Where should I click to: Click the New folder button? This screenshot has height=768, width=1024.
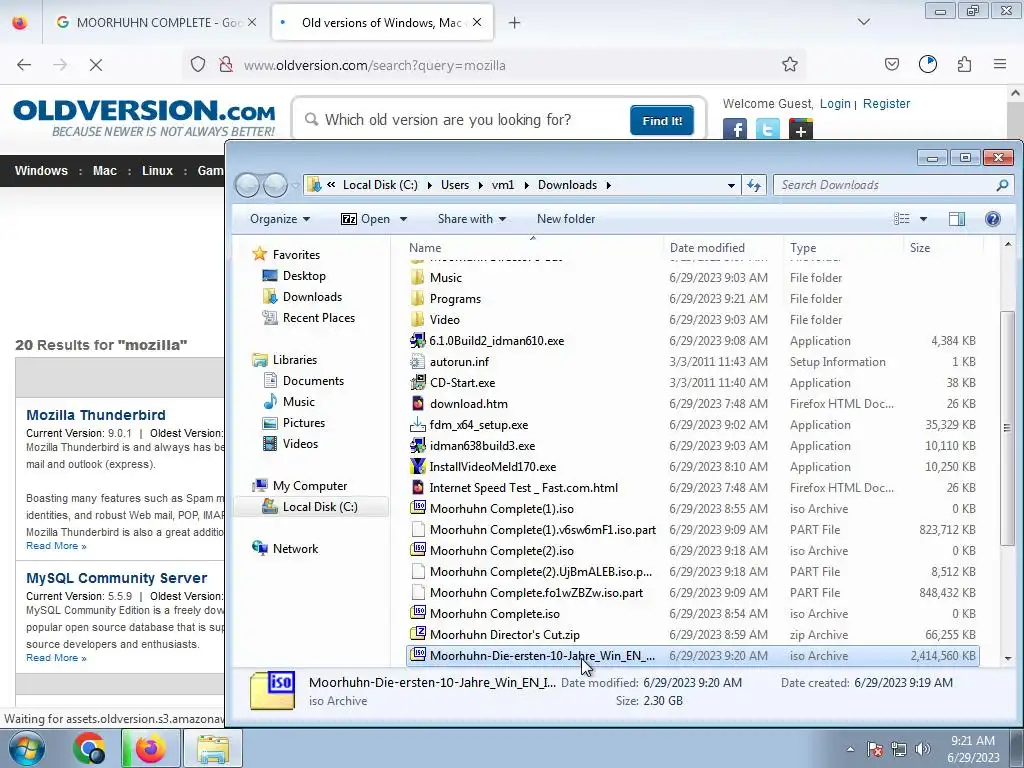(566, 219)
